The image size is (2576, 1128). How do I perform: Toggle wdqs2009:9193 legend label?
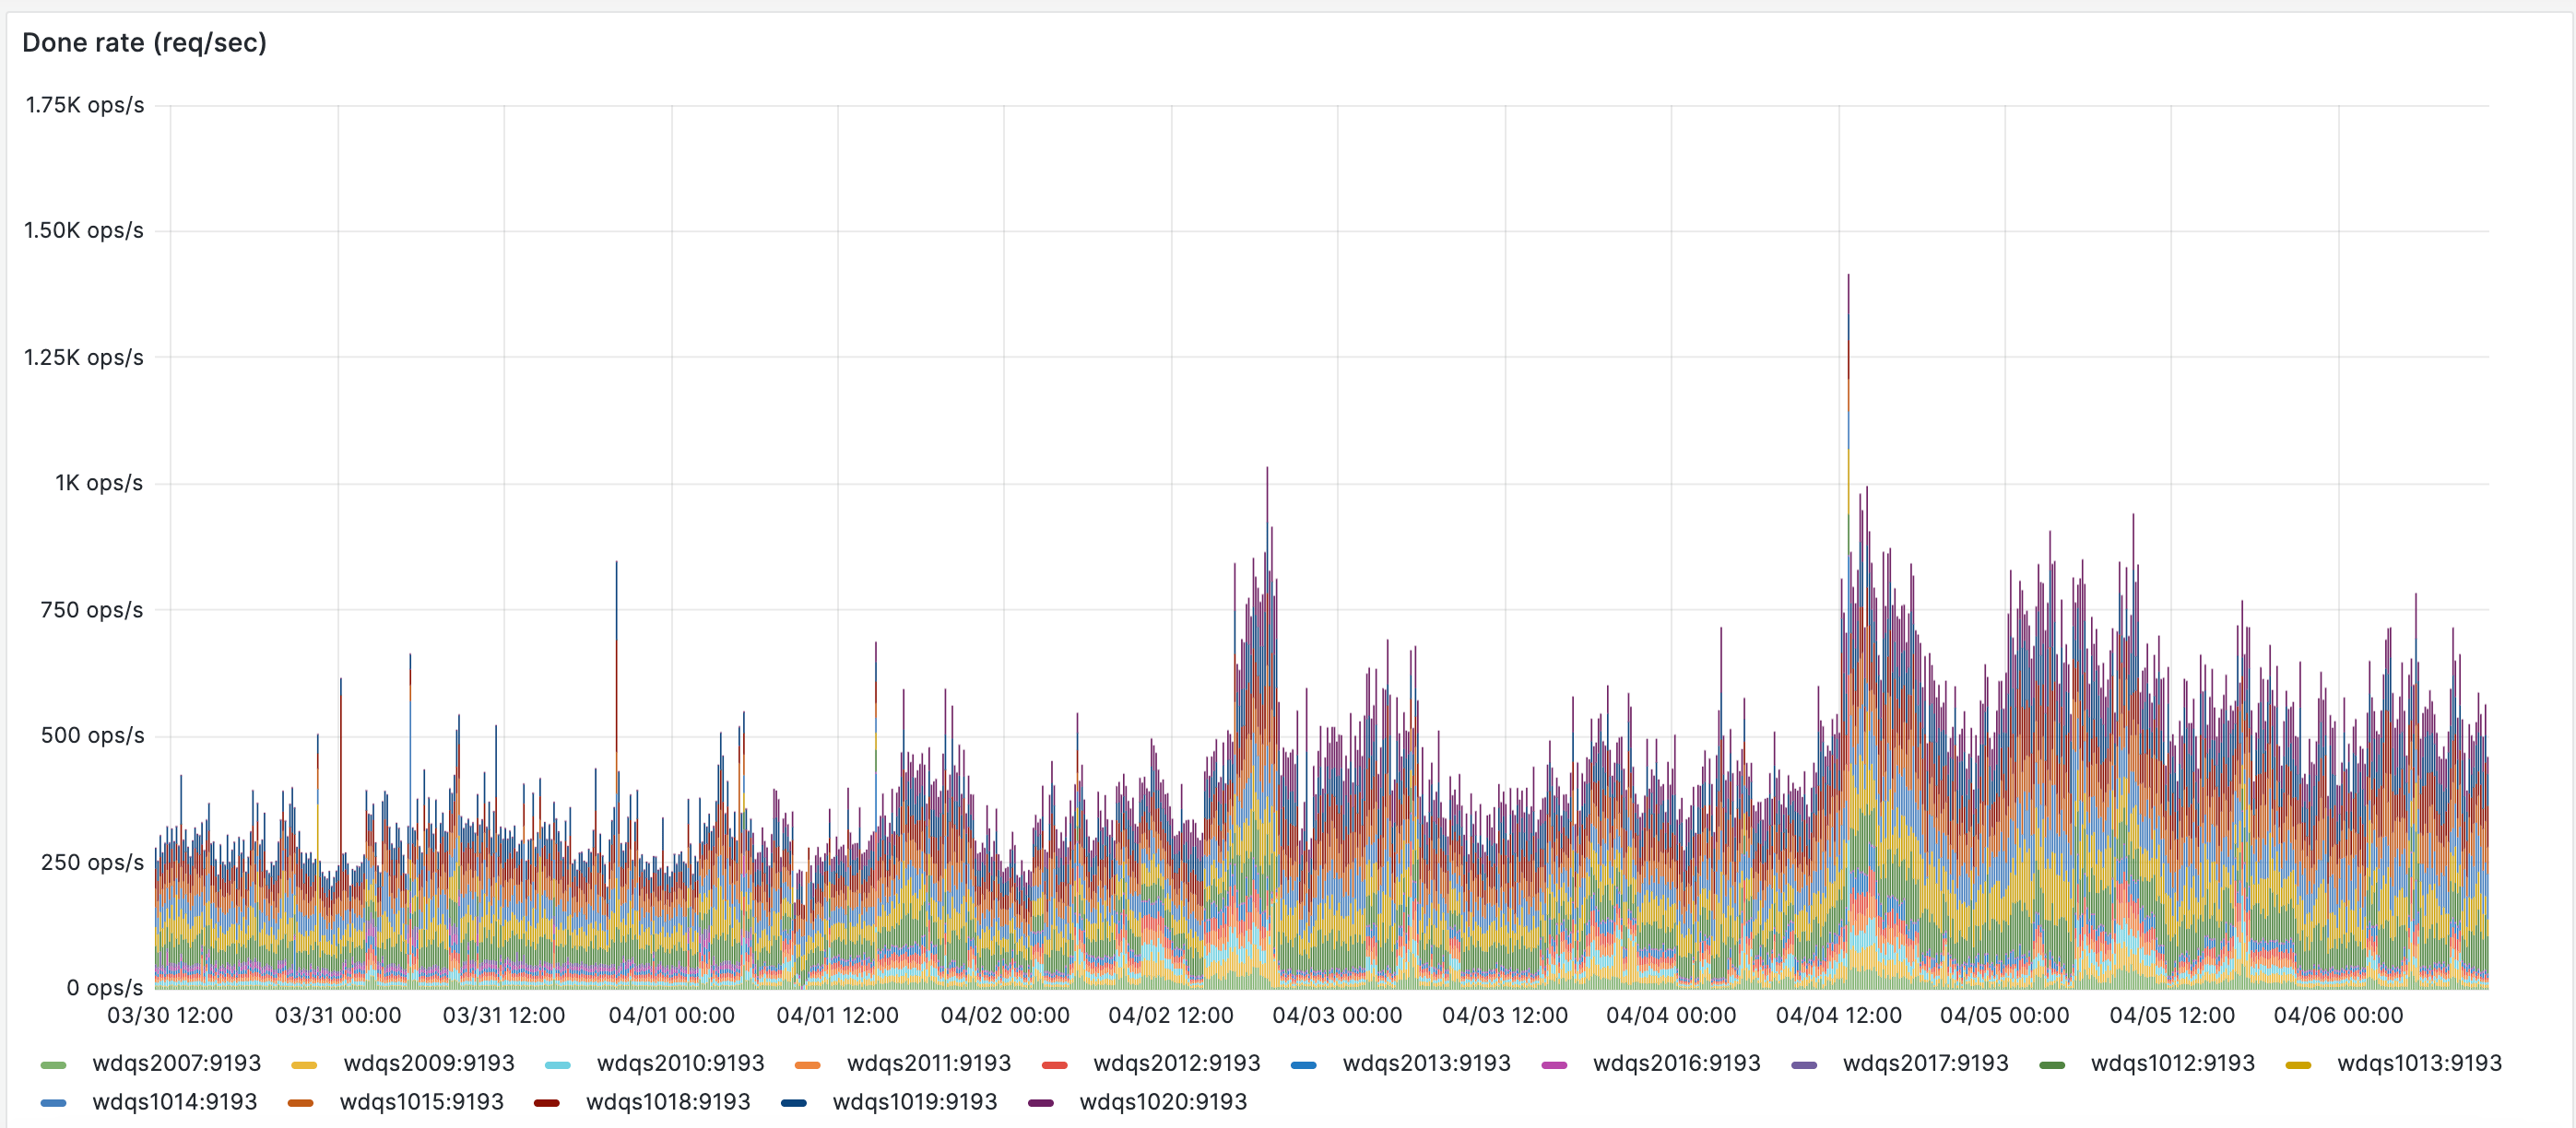428,1063
